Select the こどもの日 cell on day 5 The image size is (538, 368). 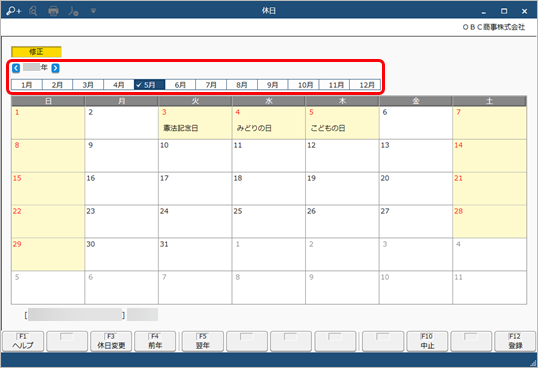click(342, 123)
